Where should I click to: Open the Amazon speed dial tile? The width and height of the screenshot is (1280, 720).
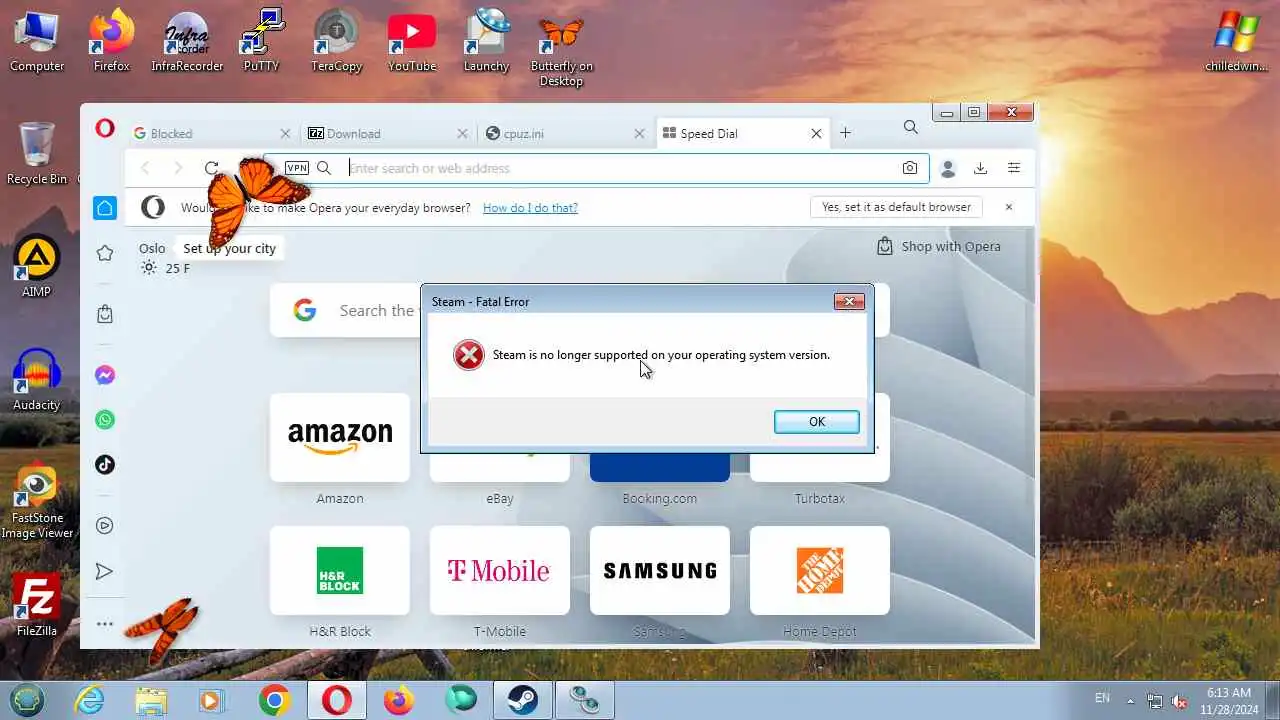340,437
